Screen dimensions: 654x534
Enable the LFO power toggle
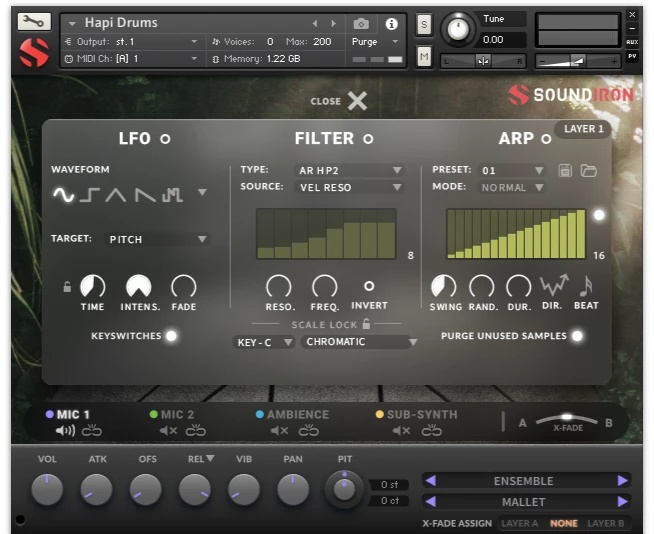coord(165,139)
